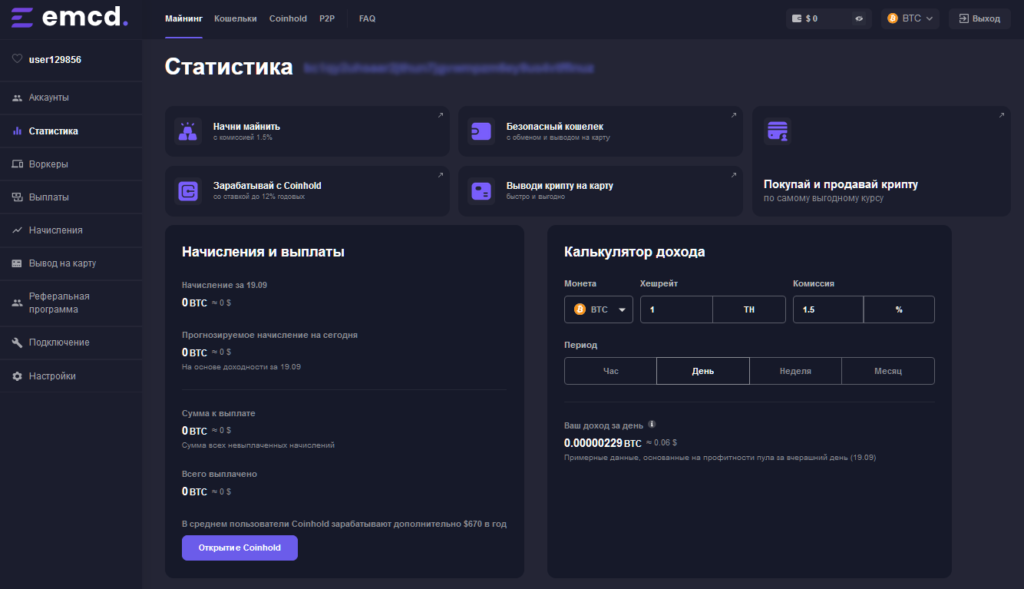1024x589 pixels.
Task: Select the Месяц period option
Action: tap(887, 371)
